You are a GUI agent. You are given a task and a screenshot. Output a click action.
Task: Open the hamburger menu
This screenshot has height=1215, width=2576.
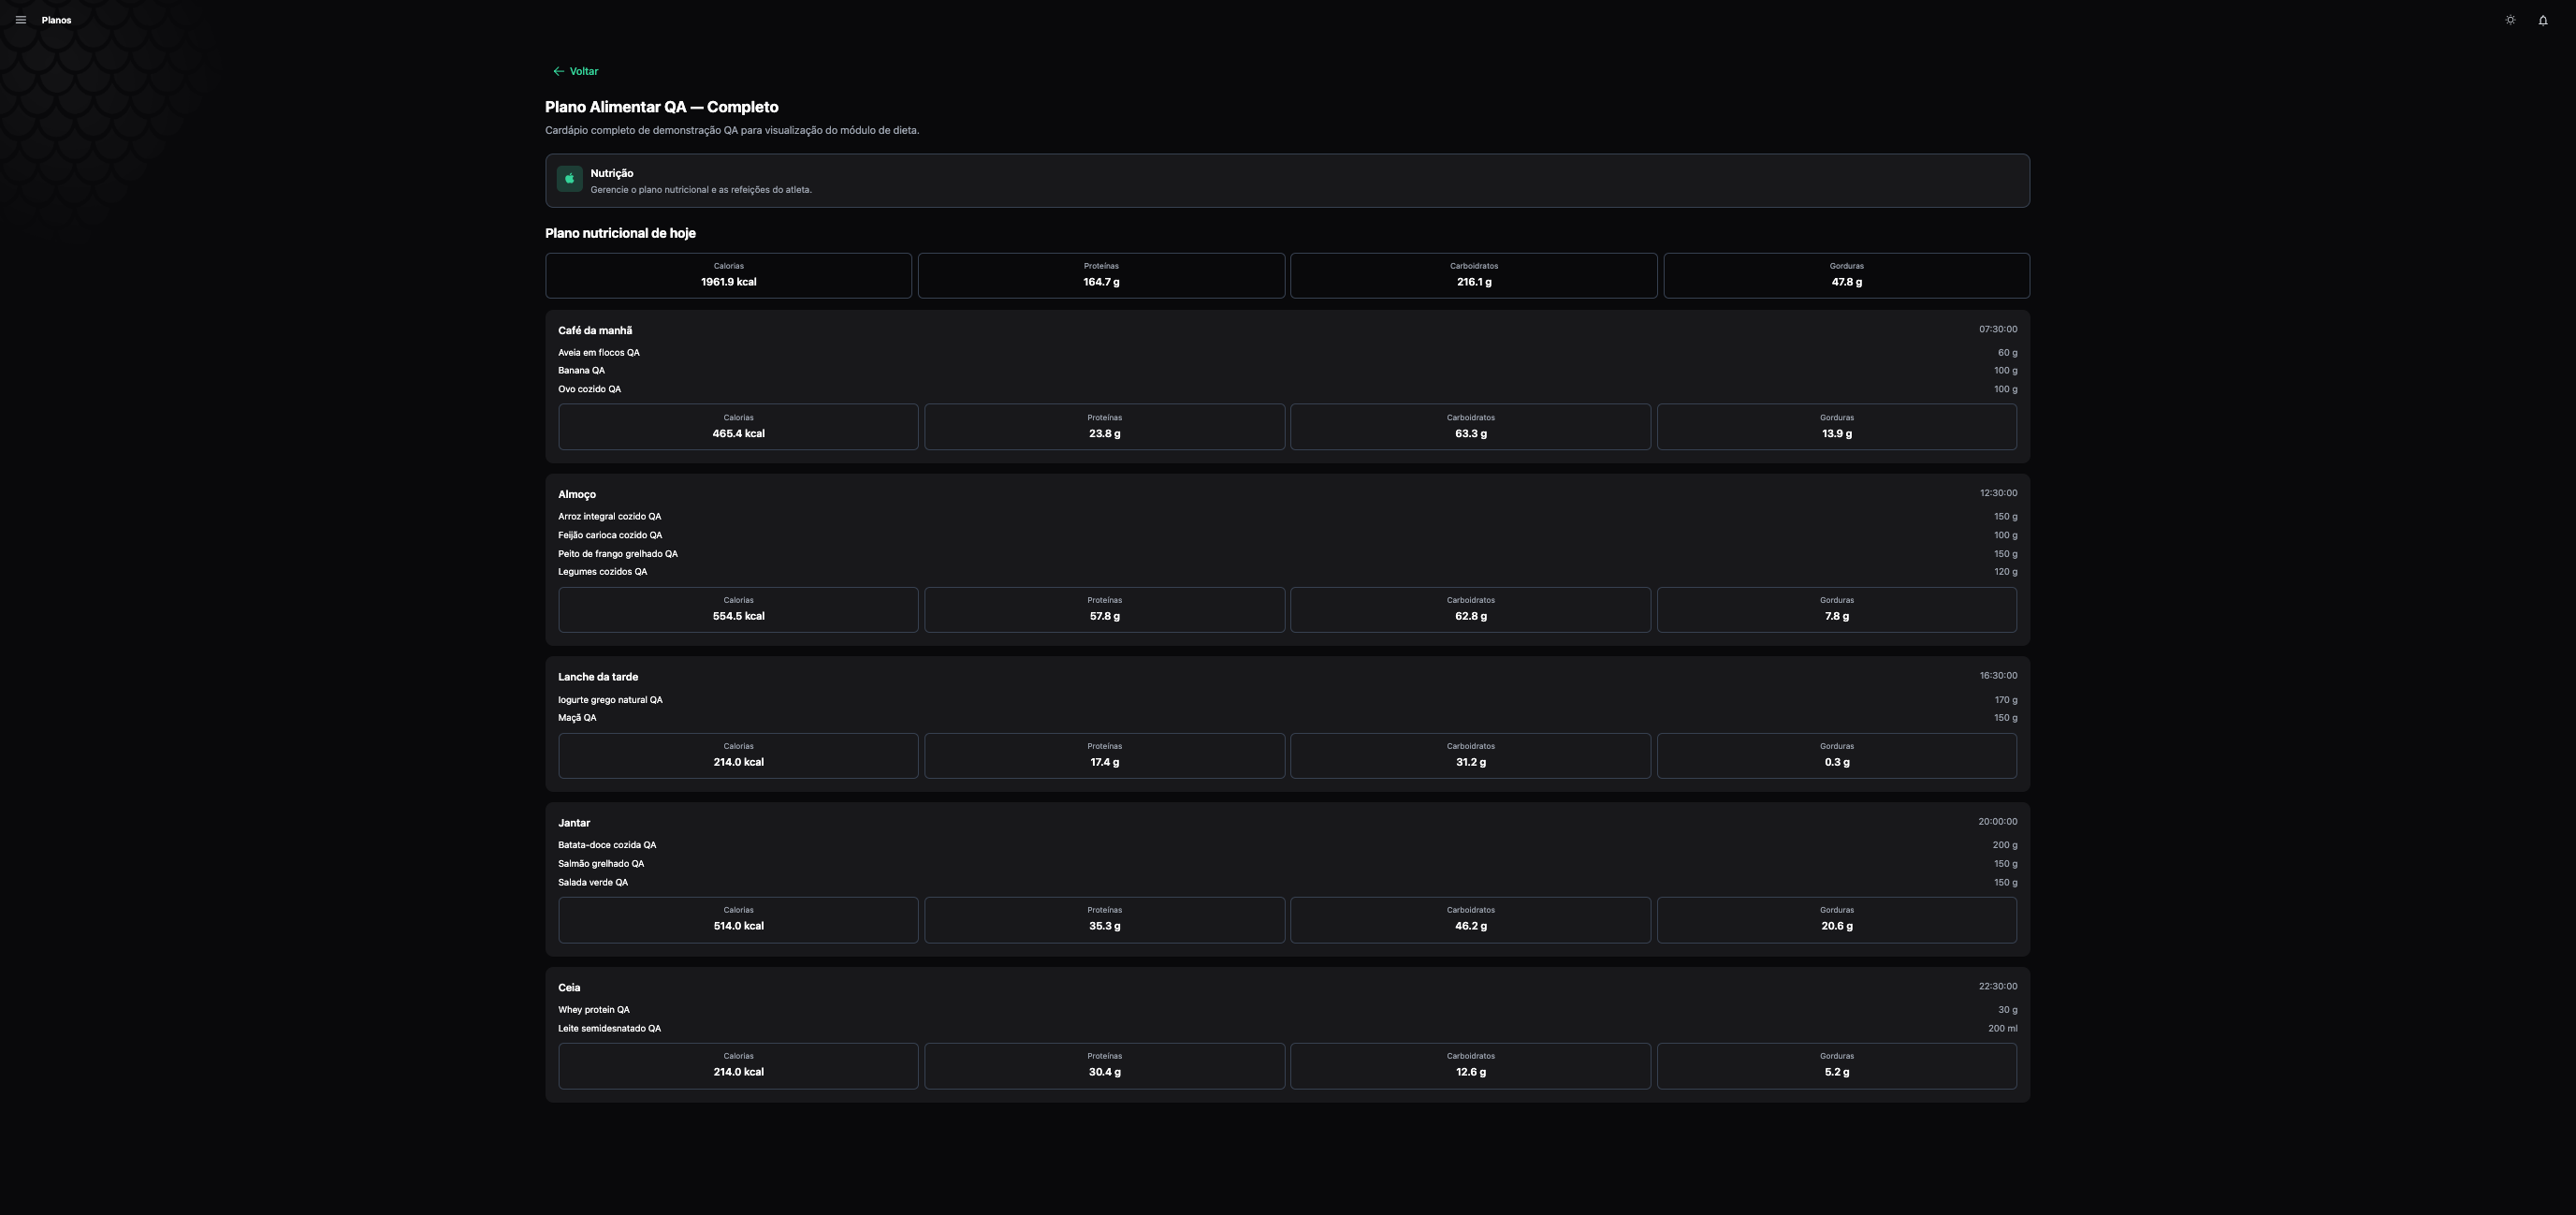(20, 20)
